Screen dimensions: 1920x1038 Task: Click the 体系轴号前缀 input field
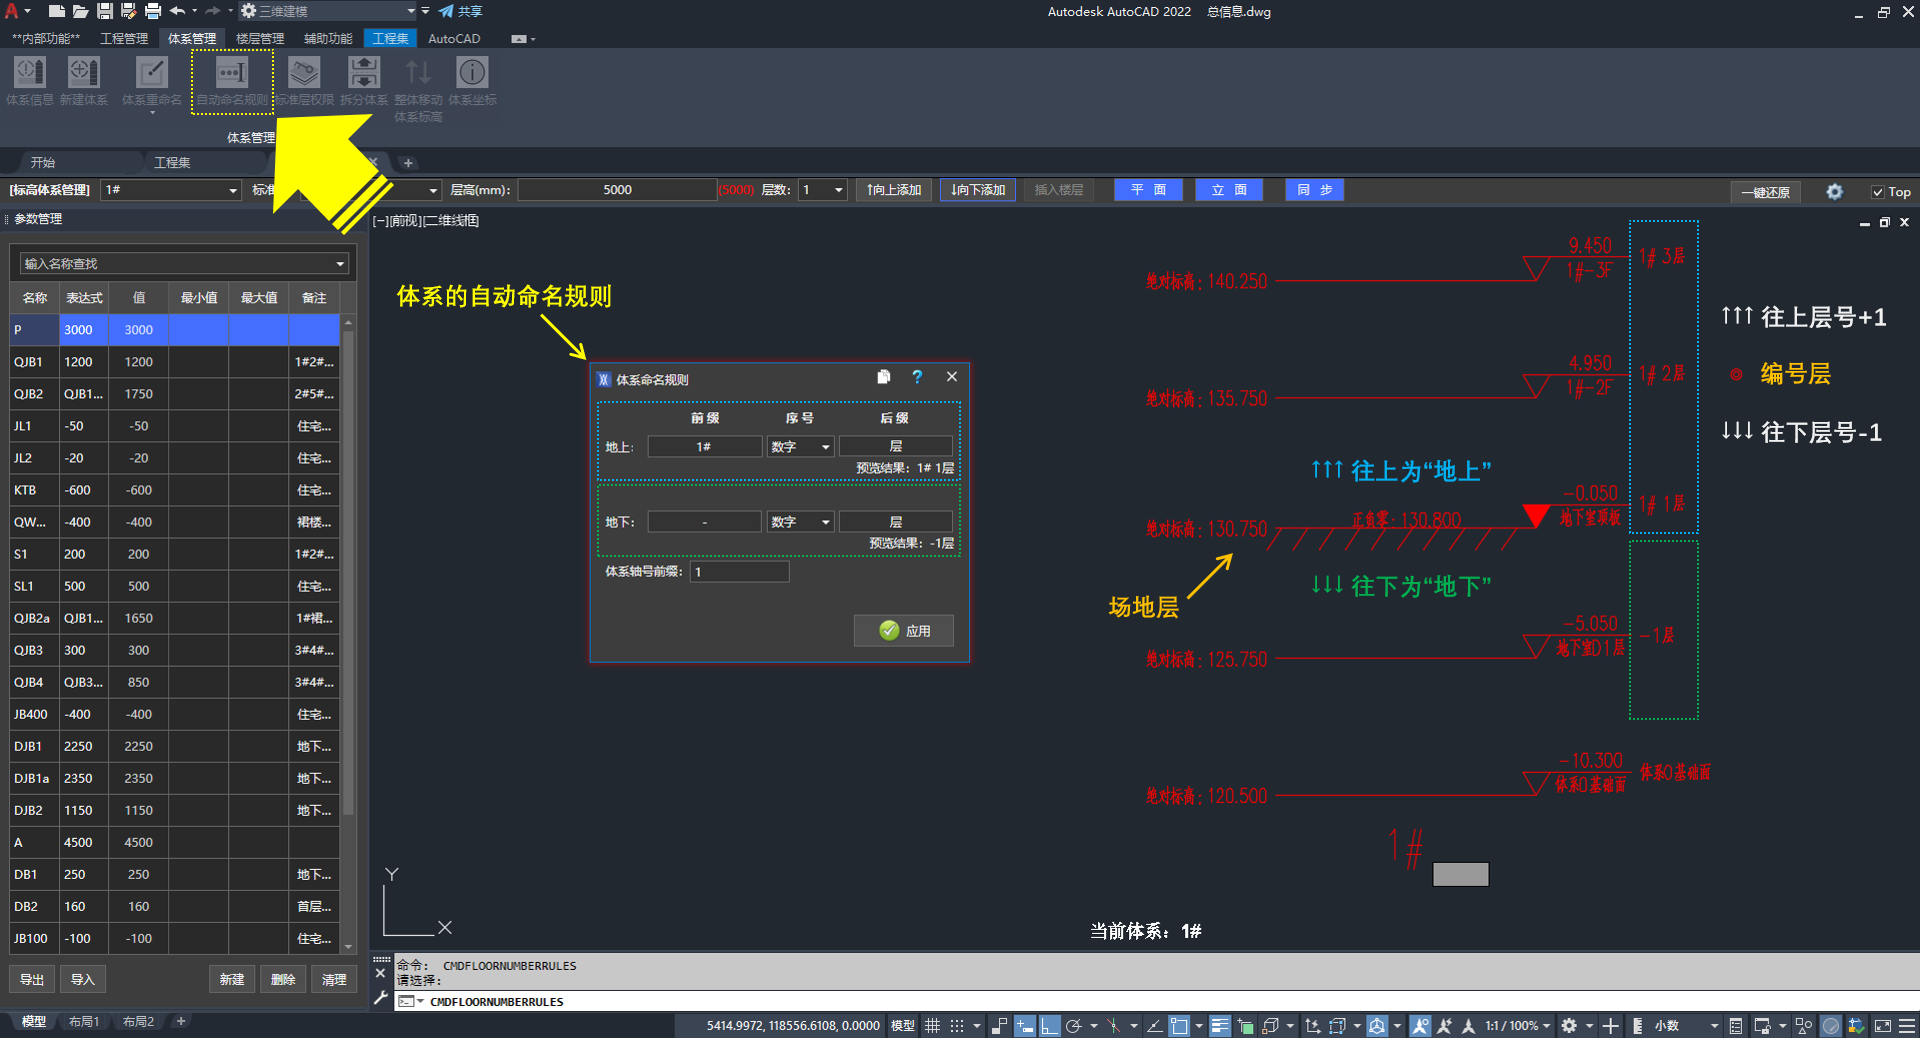(739, 572)
